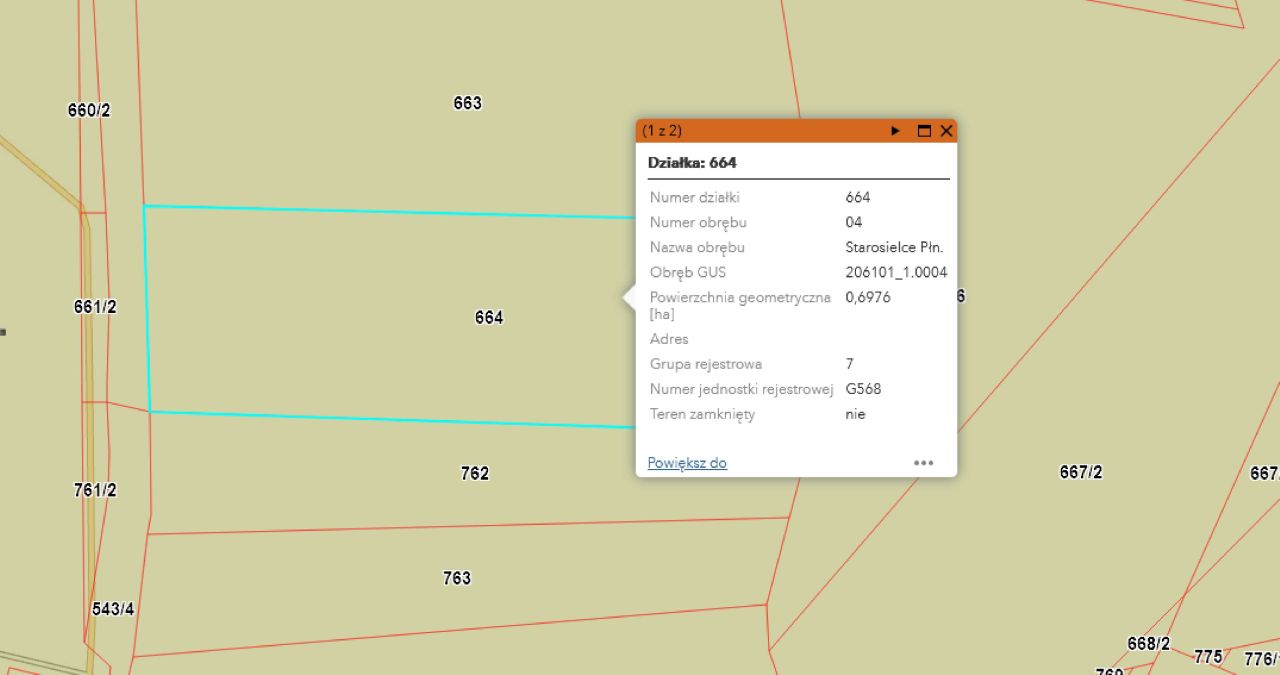1280x675 pixels.
Task: Show next feature in popup
Action: 895,131
